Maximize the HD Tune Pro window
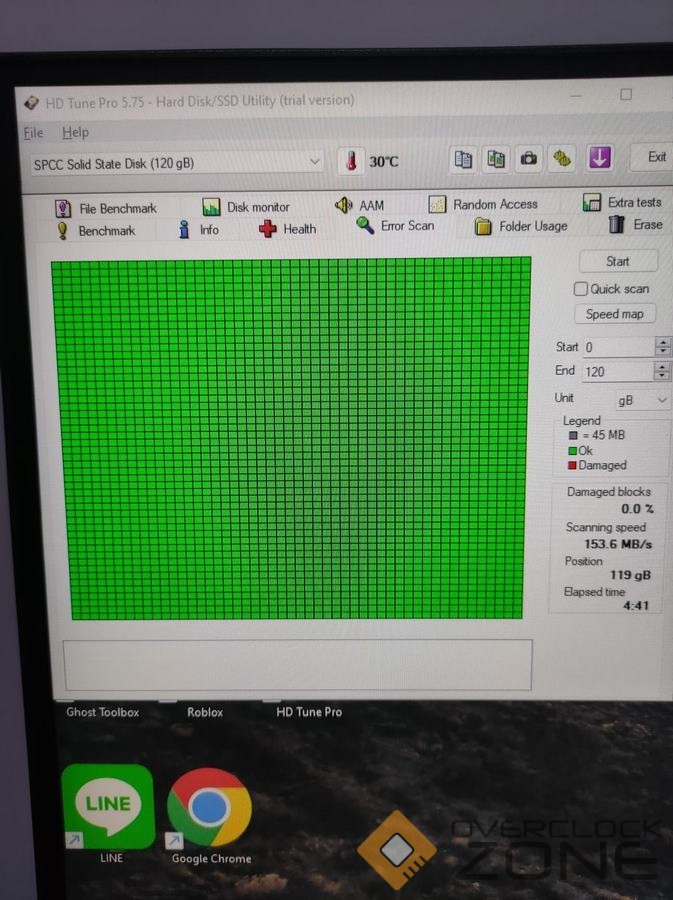Screen dimensions: 673x900 point(626,94)
